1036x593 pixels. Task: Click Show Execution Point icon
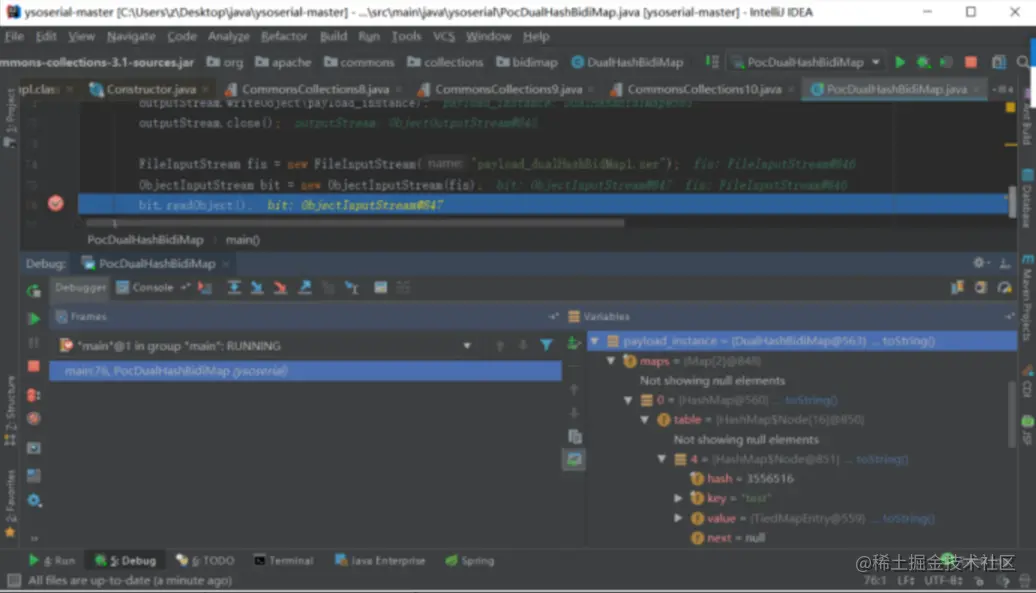[205, 288]
